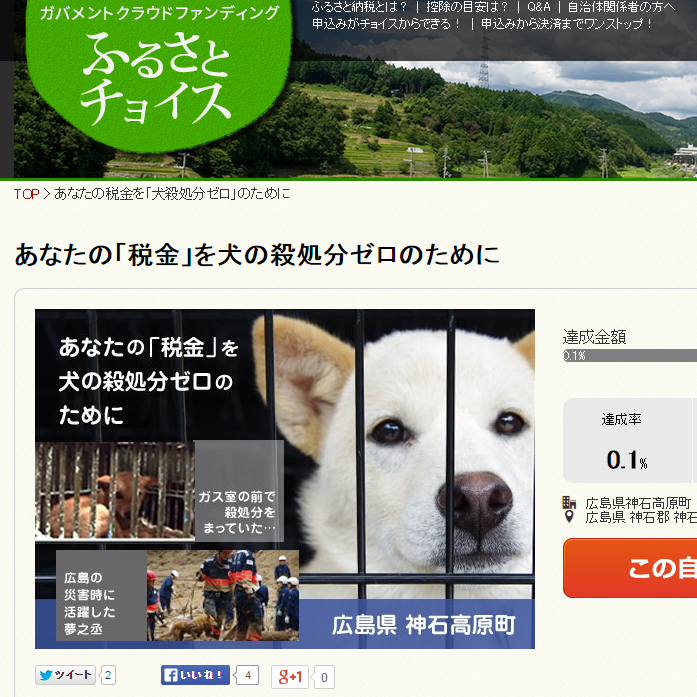Open the ふるさと納税とは? menu link
The image size is (697, 697).
click(x=359, y=7)
